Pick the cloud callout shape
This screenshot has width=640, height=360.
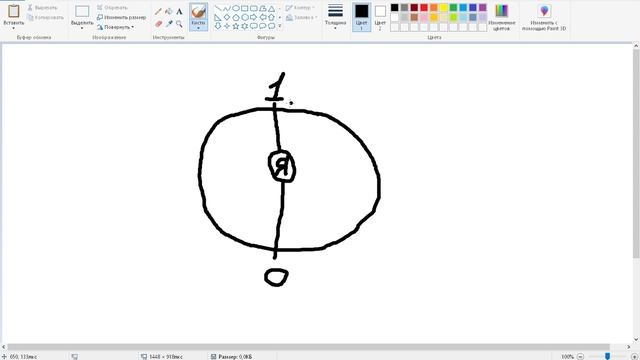tap(271, 26)
